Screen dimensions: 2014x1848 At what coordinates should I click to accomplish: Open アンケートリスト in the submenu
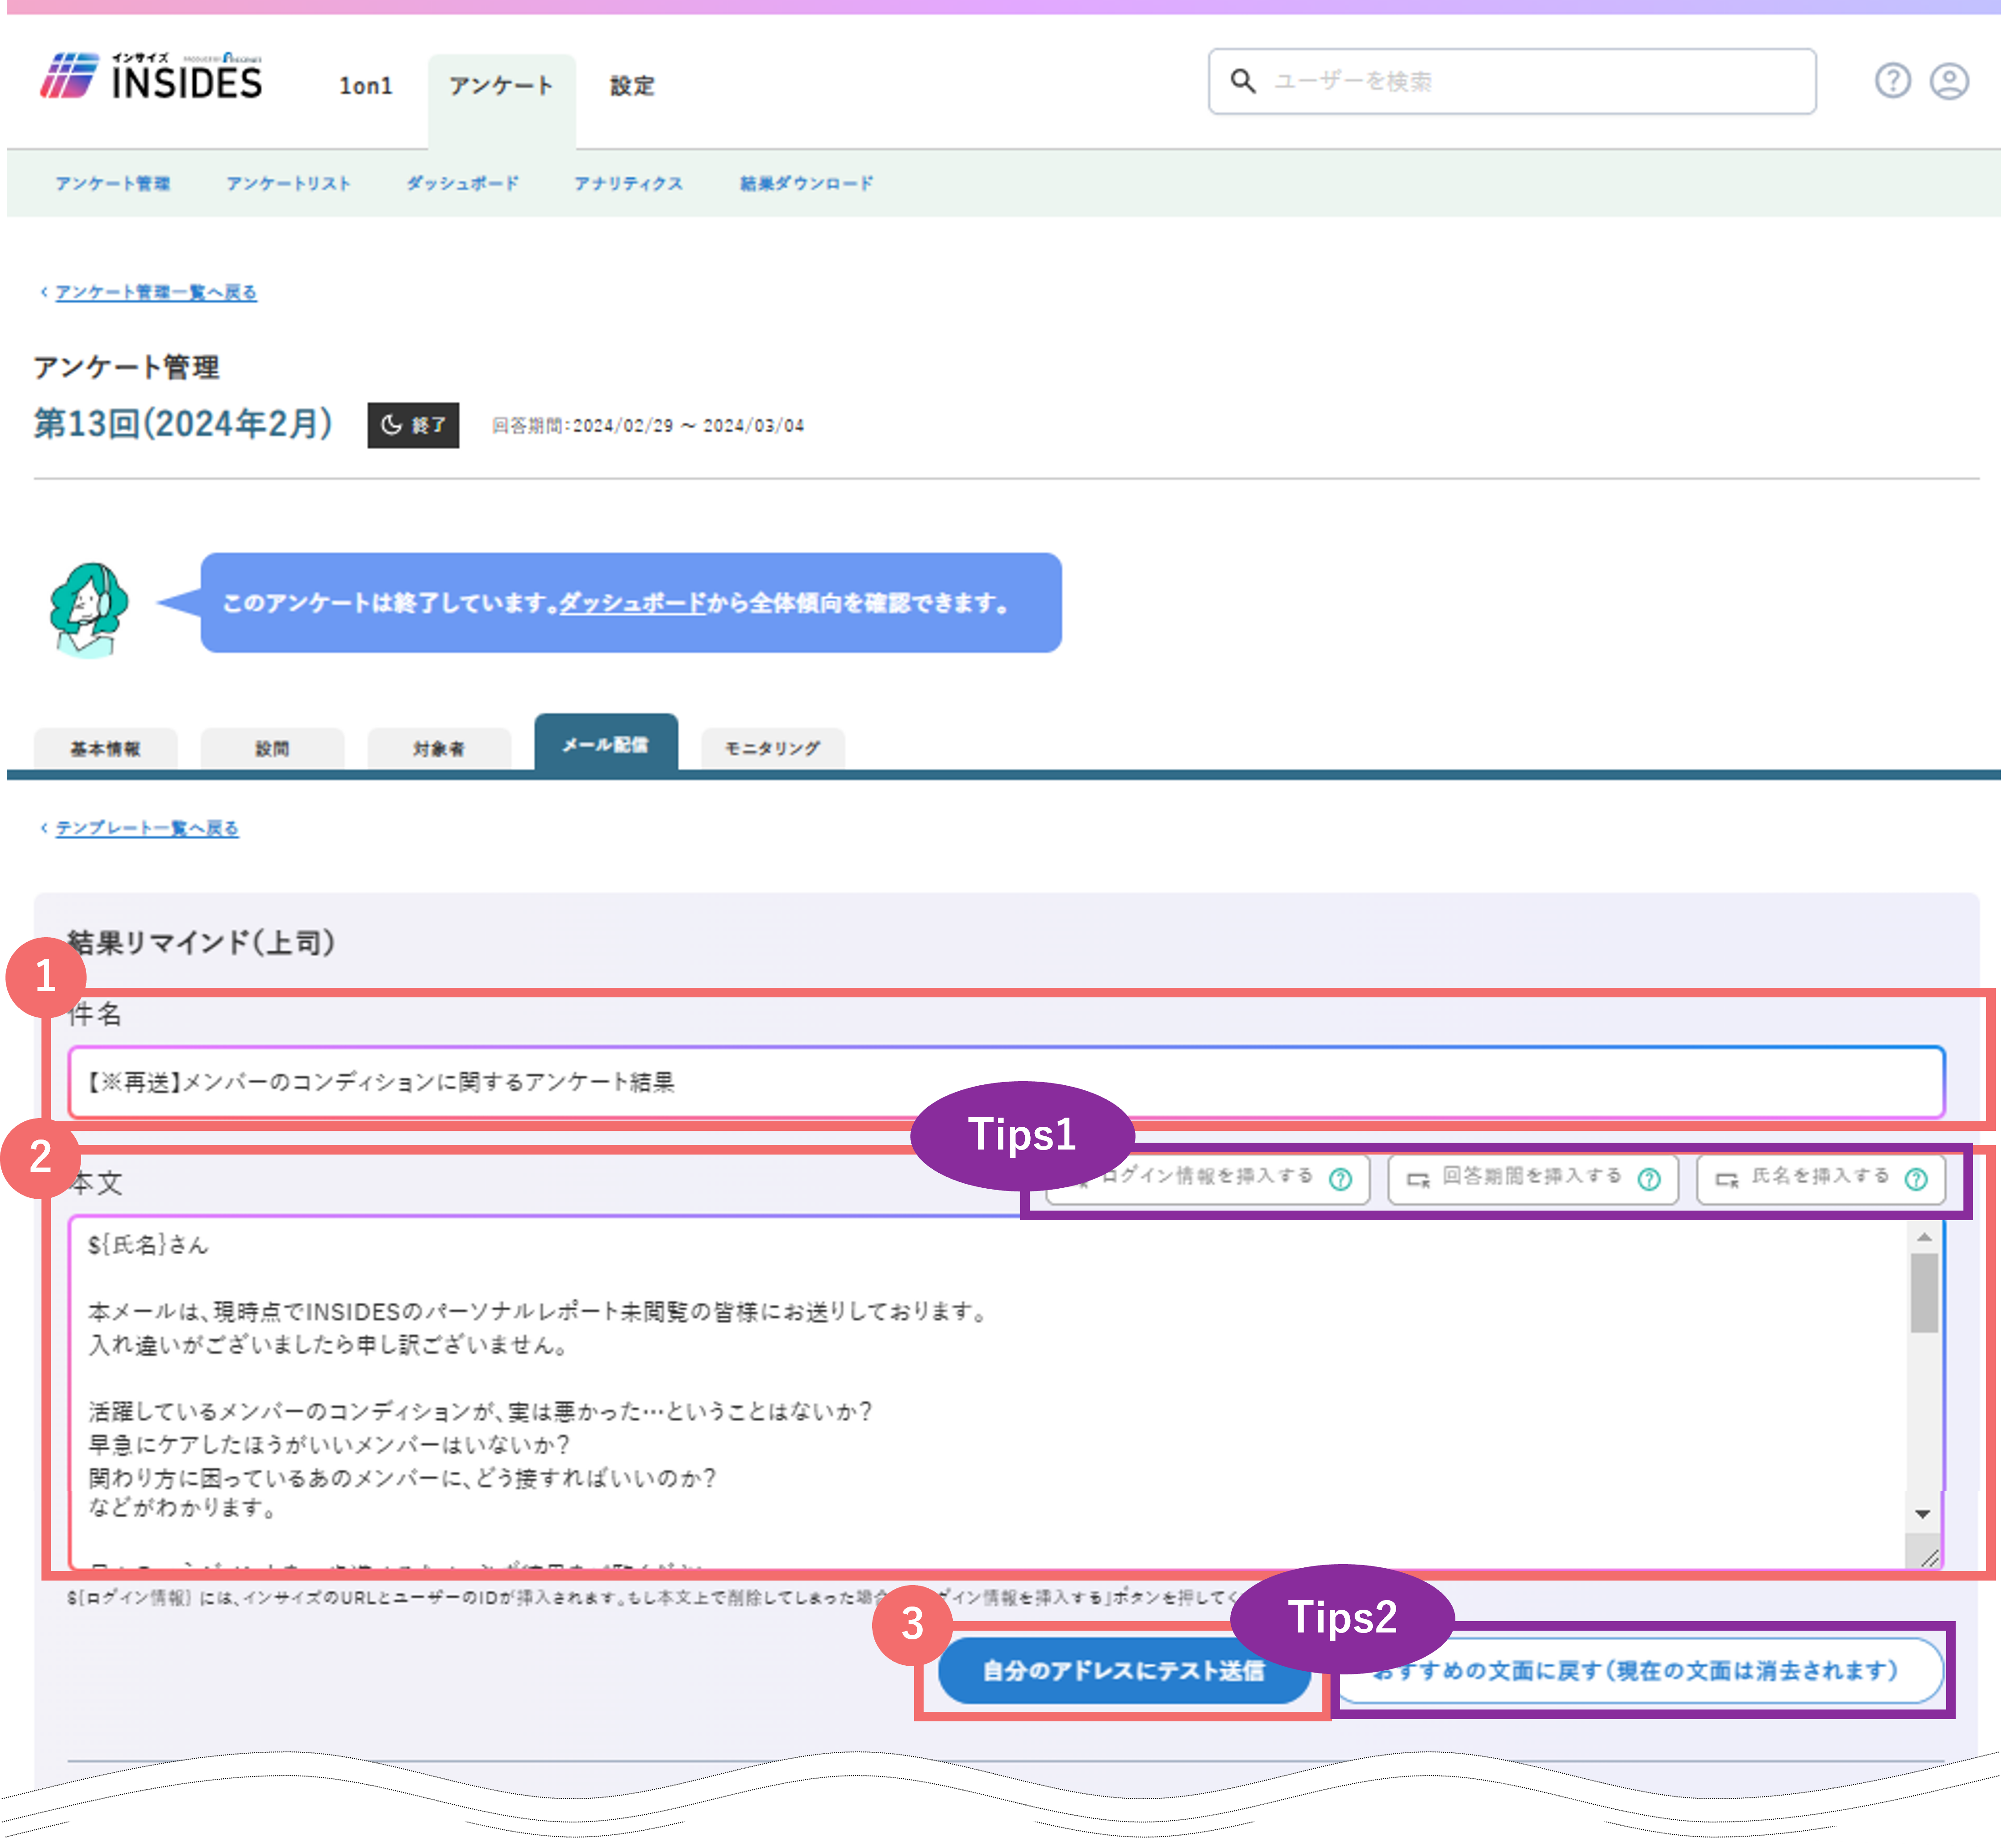(288, 184)
